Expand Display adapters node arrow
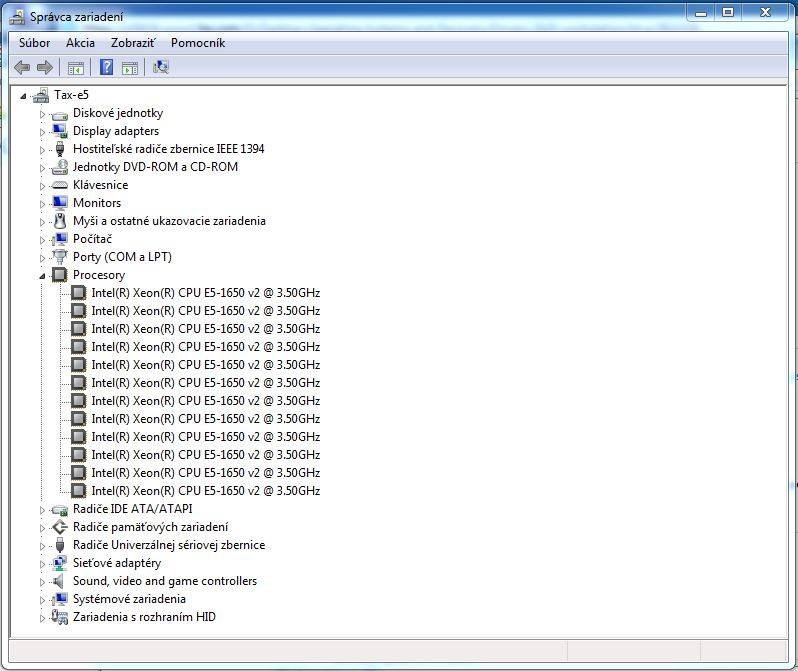 (42, 132)
